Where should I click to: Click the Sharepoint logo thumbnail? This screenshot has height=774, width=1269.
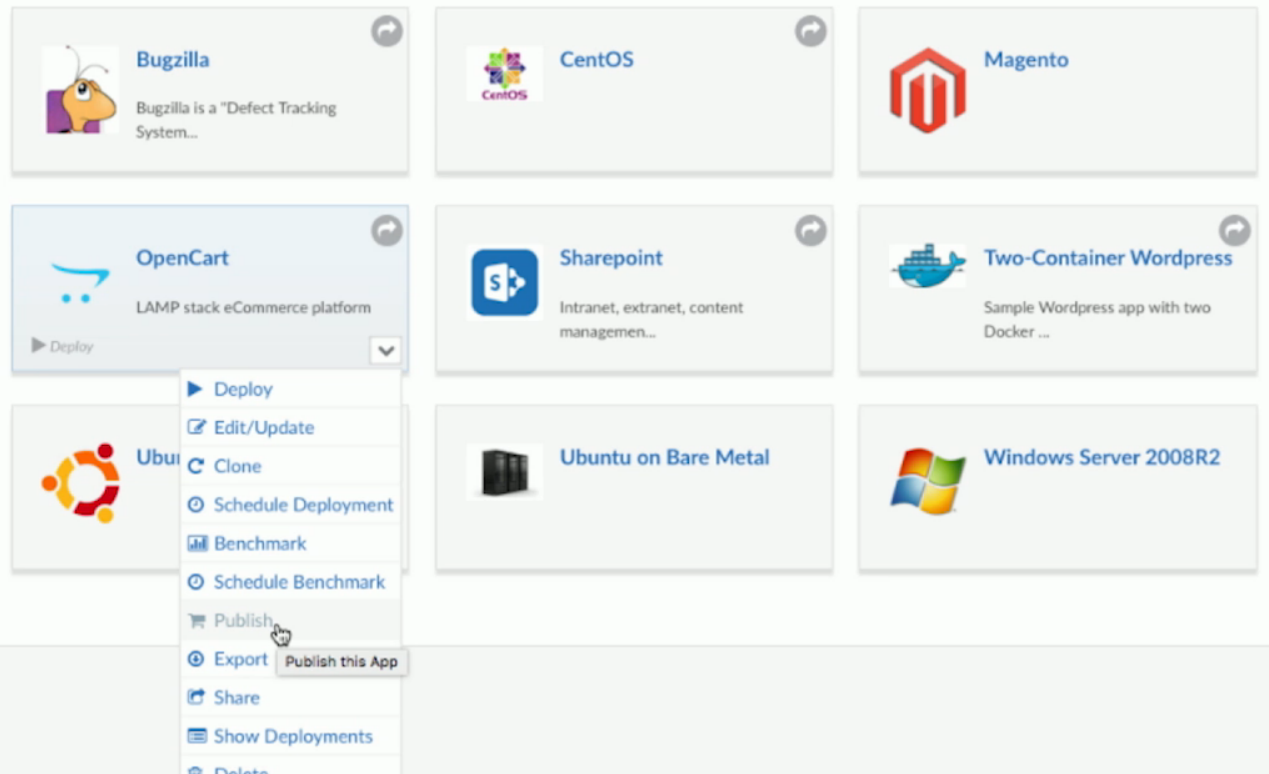pos(504,283)
